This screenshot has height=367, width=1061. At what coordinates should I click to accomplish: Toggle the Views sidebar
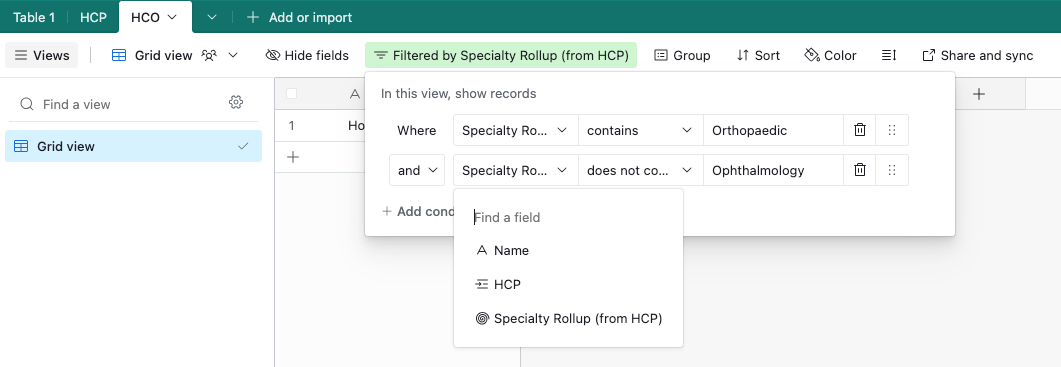tap(42, 56)
